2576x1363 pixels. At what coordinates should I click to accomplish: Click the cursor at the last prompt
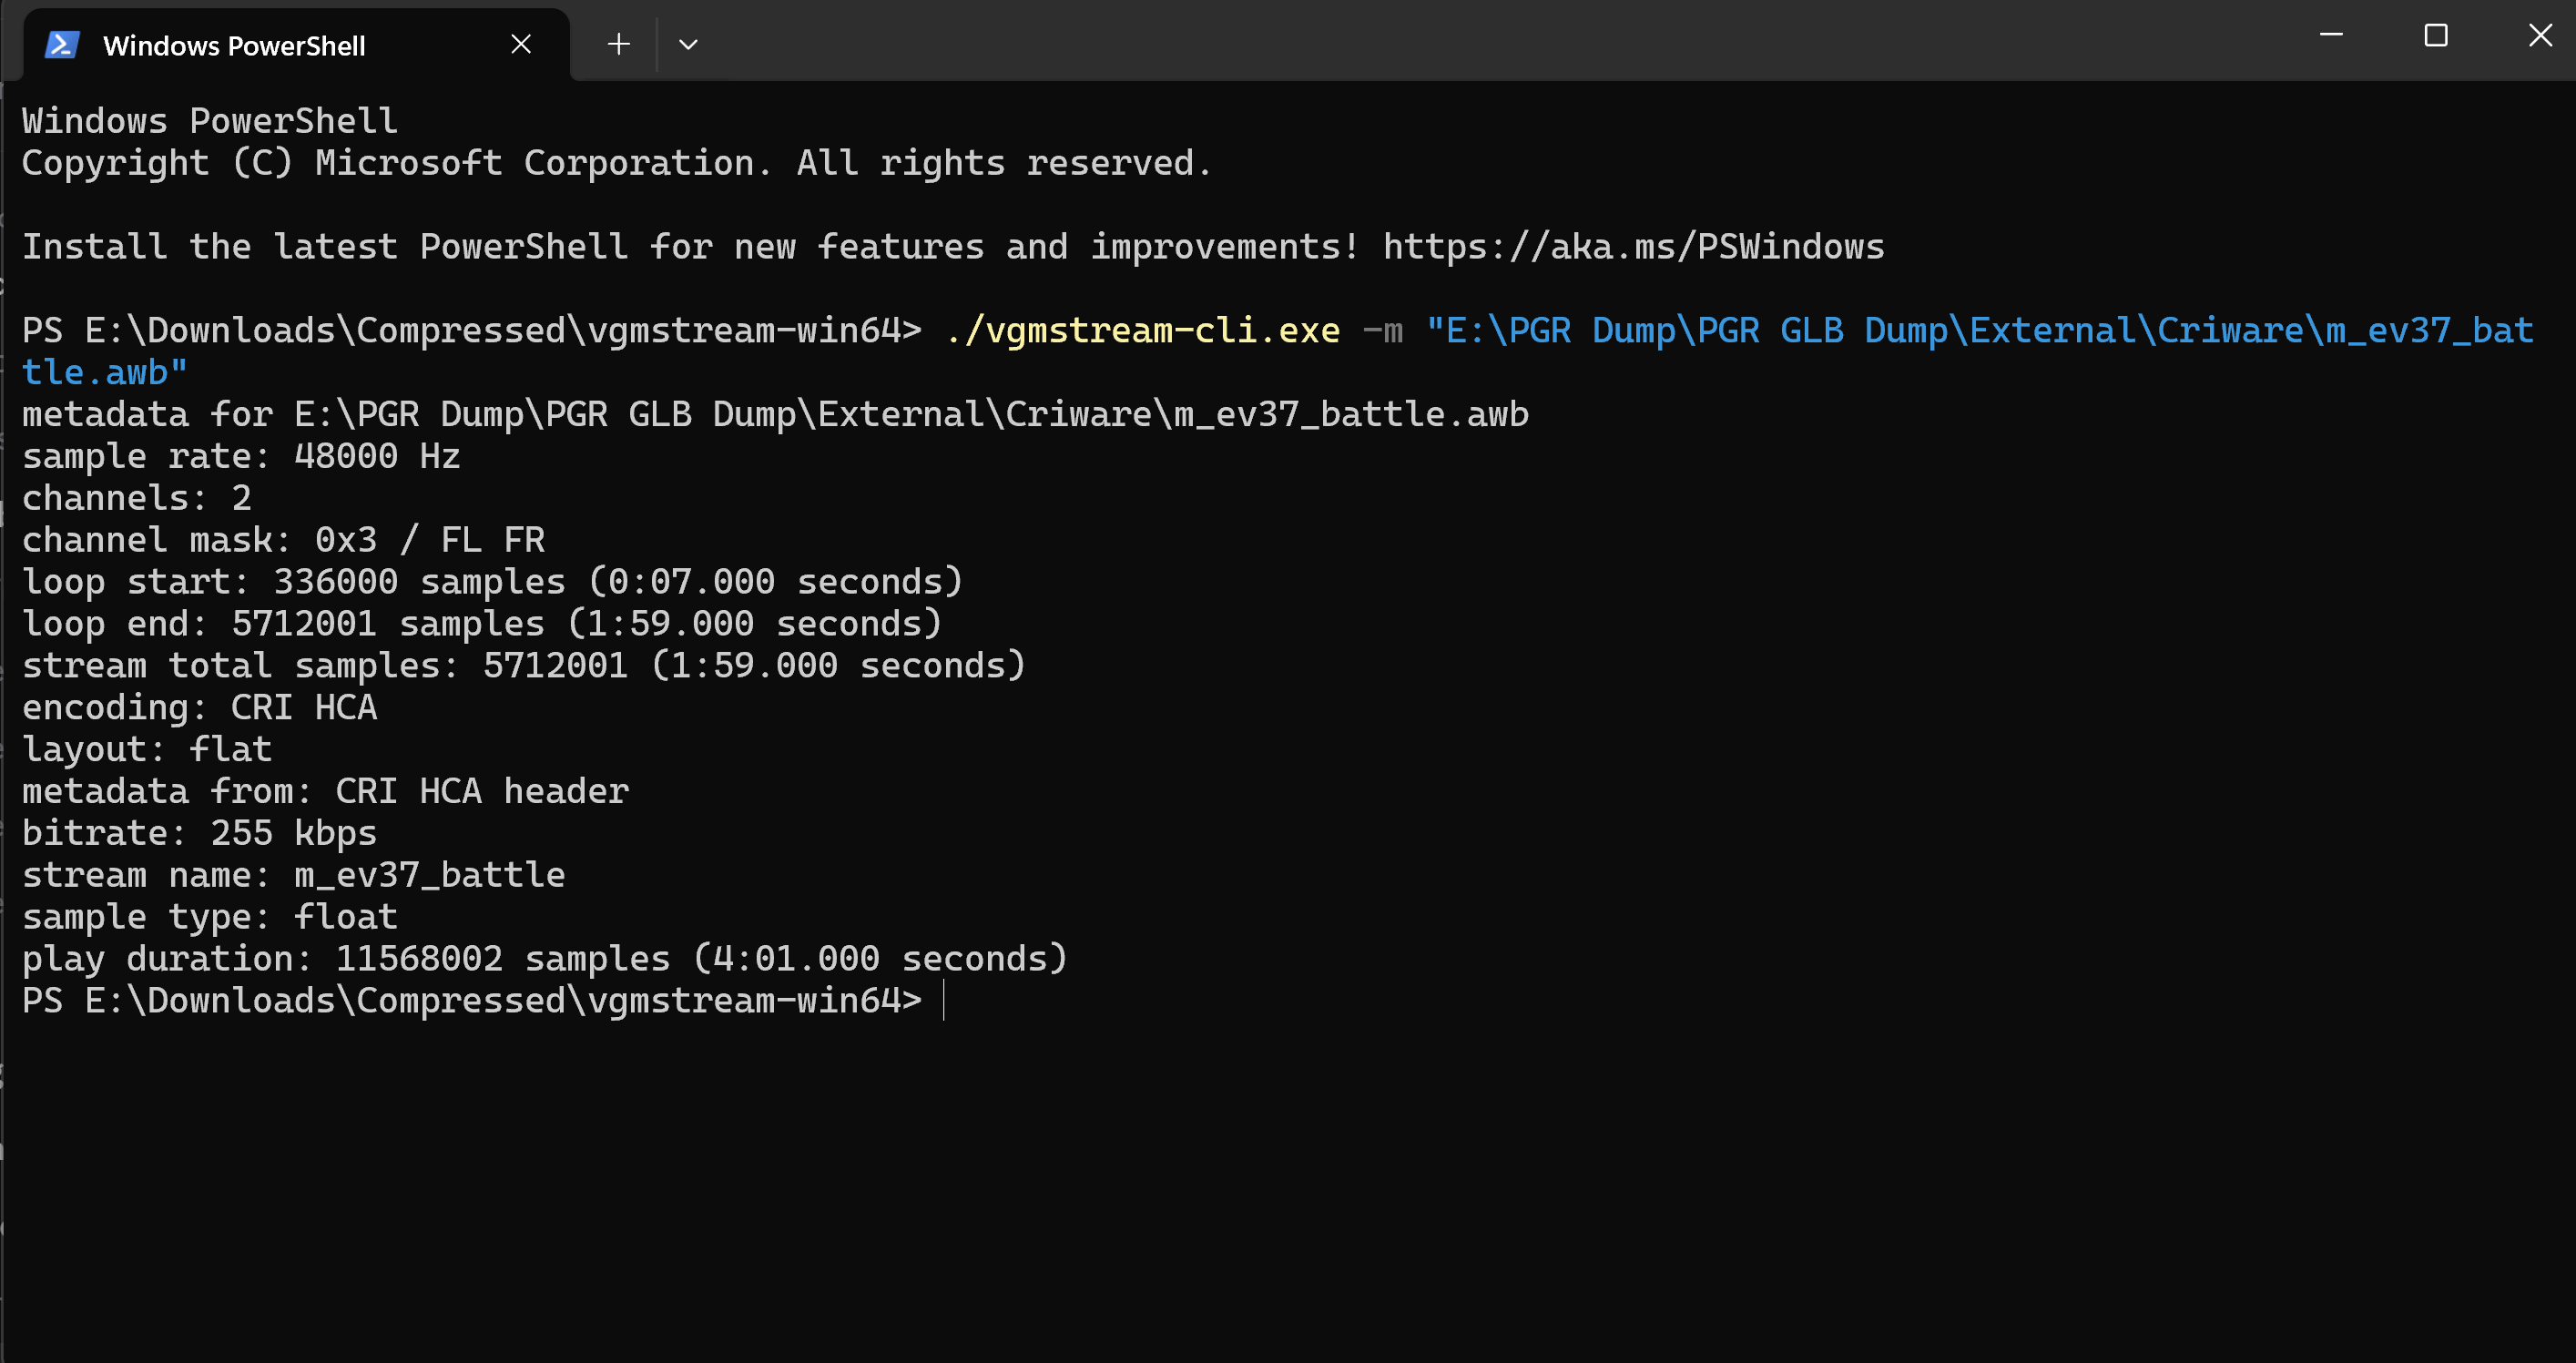943,1001
